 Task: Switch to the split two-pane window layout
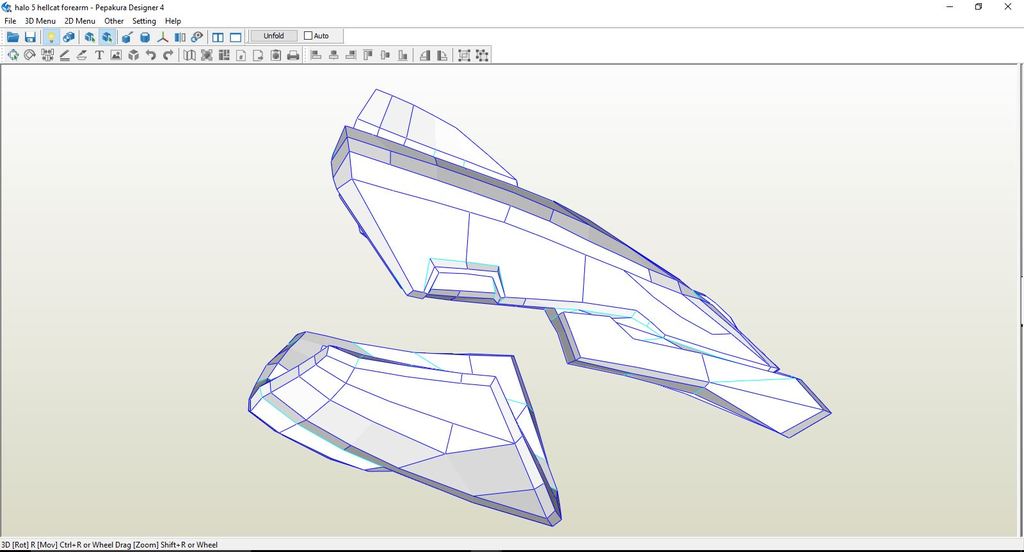click(218, 37)
